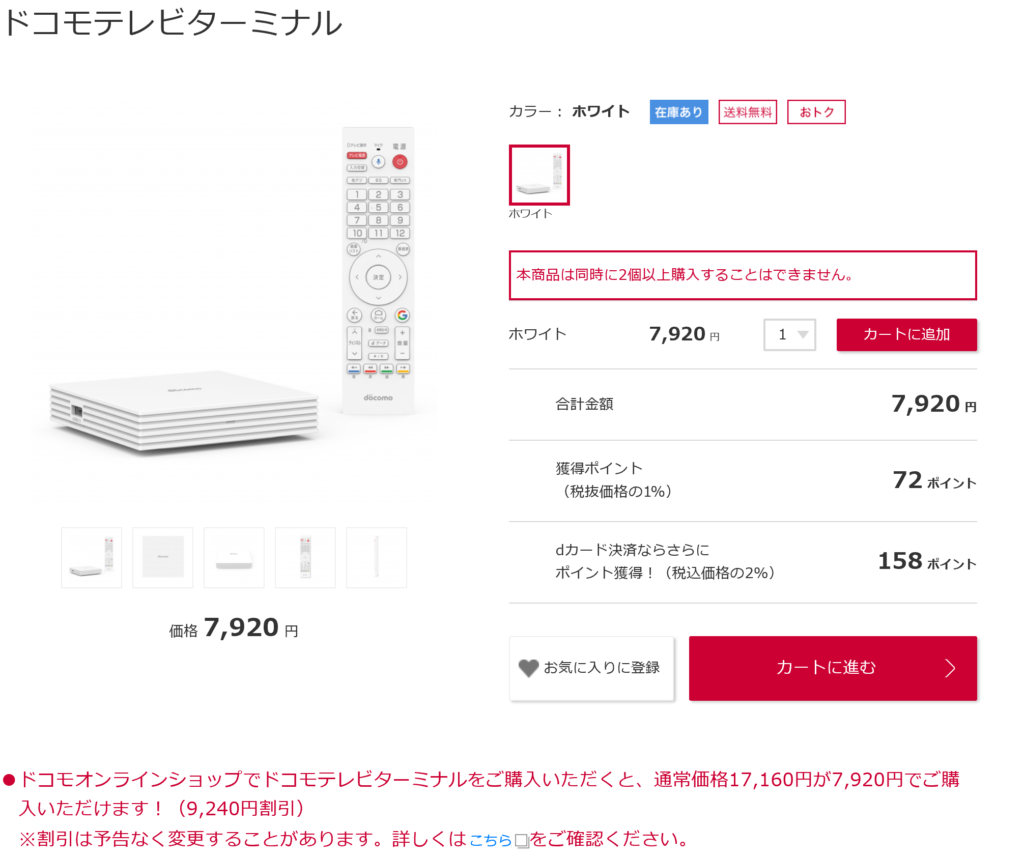1024x857 pixels.
Task: Select the third thumbnail showing the terminal alone
Action: [x=233, y=557]
